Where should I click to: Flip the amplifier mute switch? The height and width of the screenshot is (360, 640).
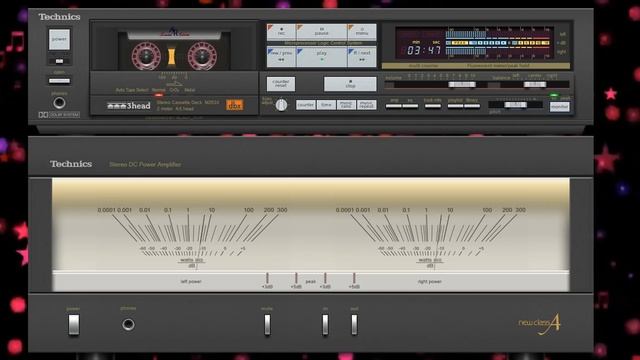(267, 325)
